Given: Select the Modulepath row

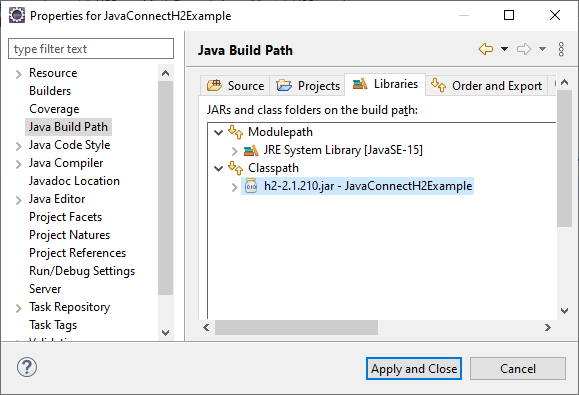Looking at the screenshot, I should click(x=280, y=132).
